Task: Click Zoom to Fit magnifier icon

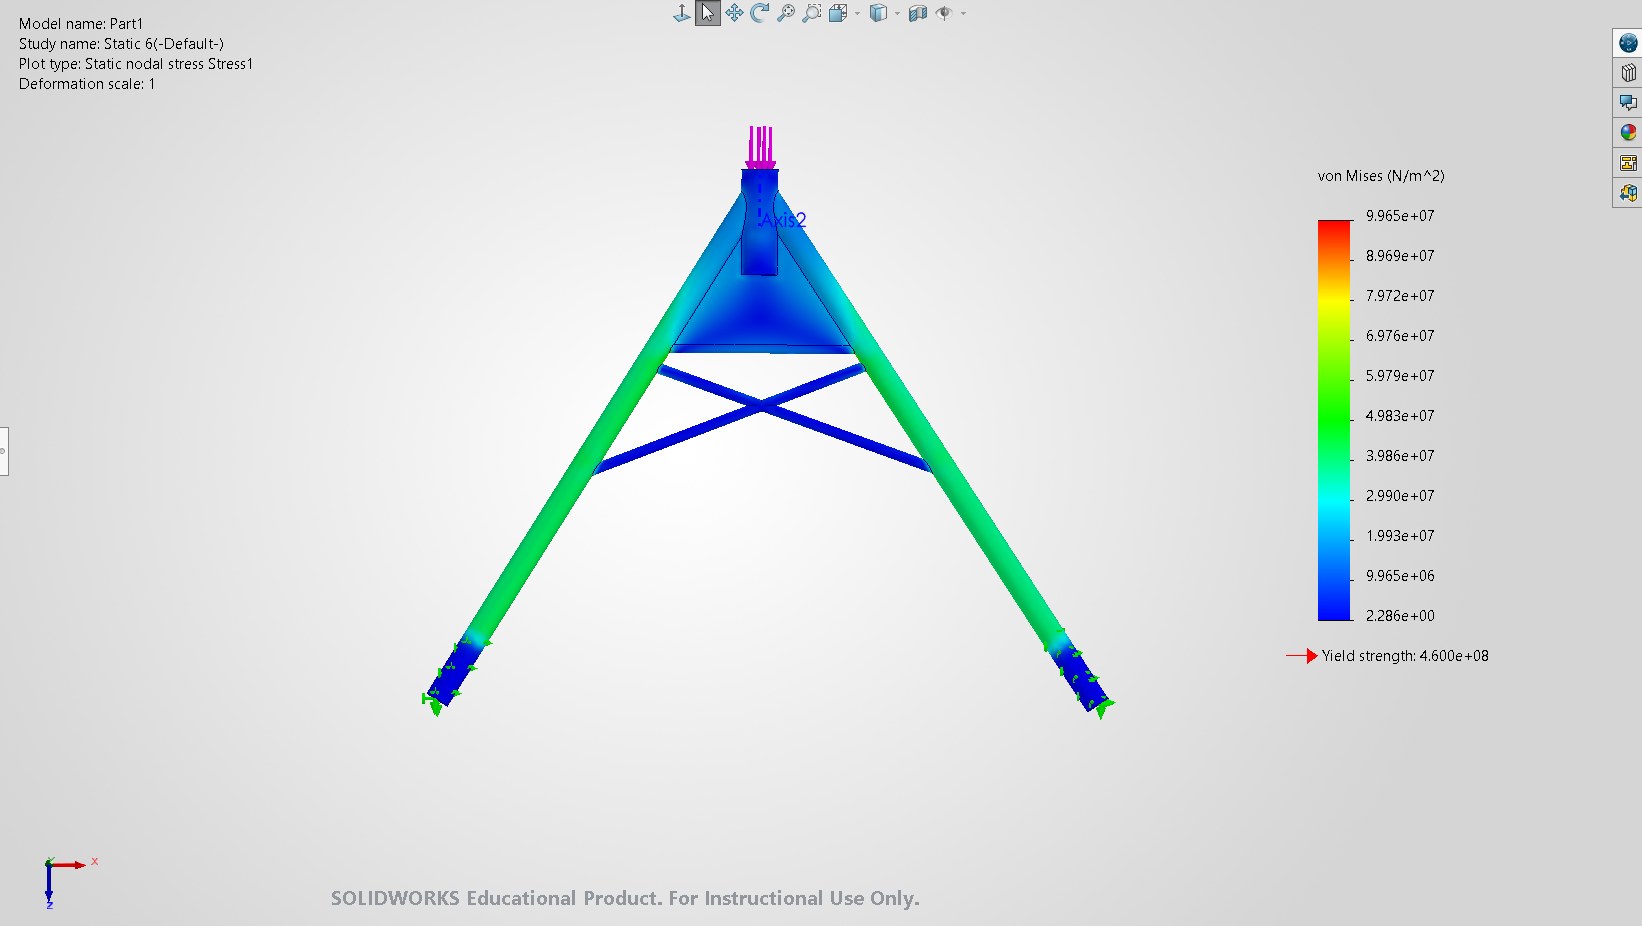Action: pyautogui.click(x=786, y=13)
